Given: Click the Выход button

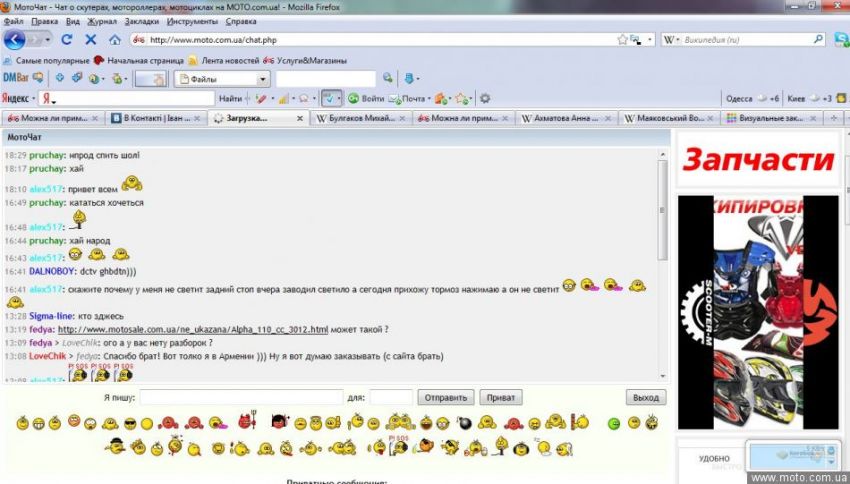Looking at the screenshot, I should (x=646, y=397).
